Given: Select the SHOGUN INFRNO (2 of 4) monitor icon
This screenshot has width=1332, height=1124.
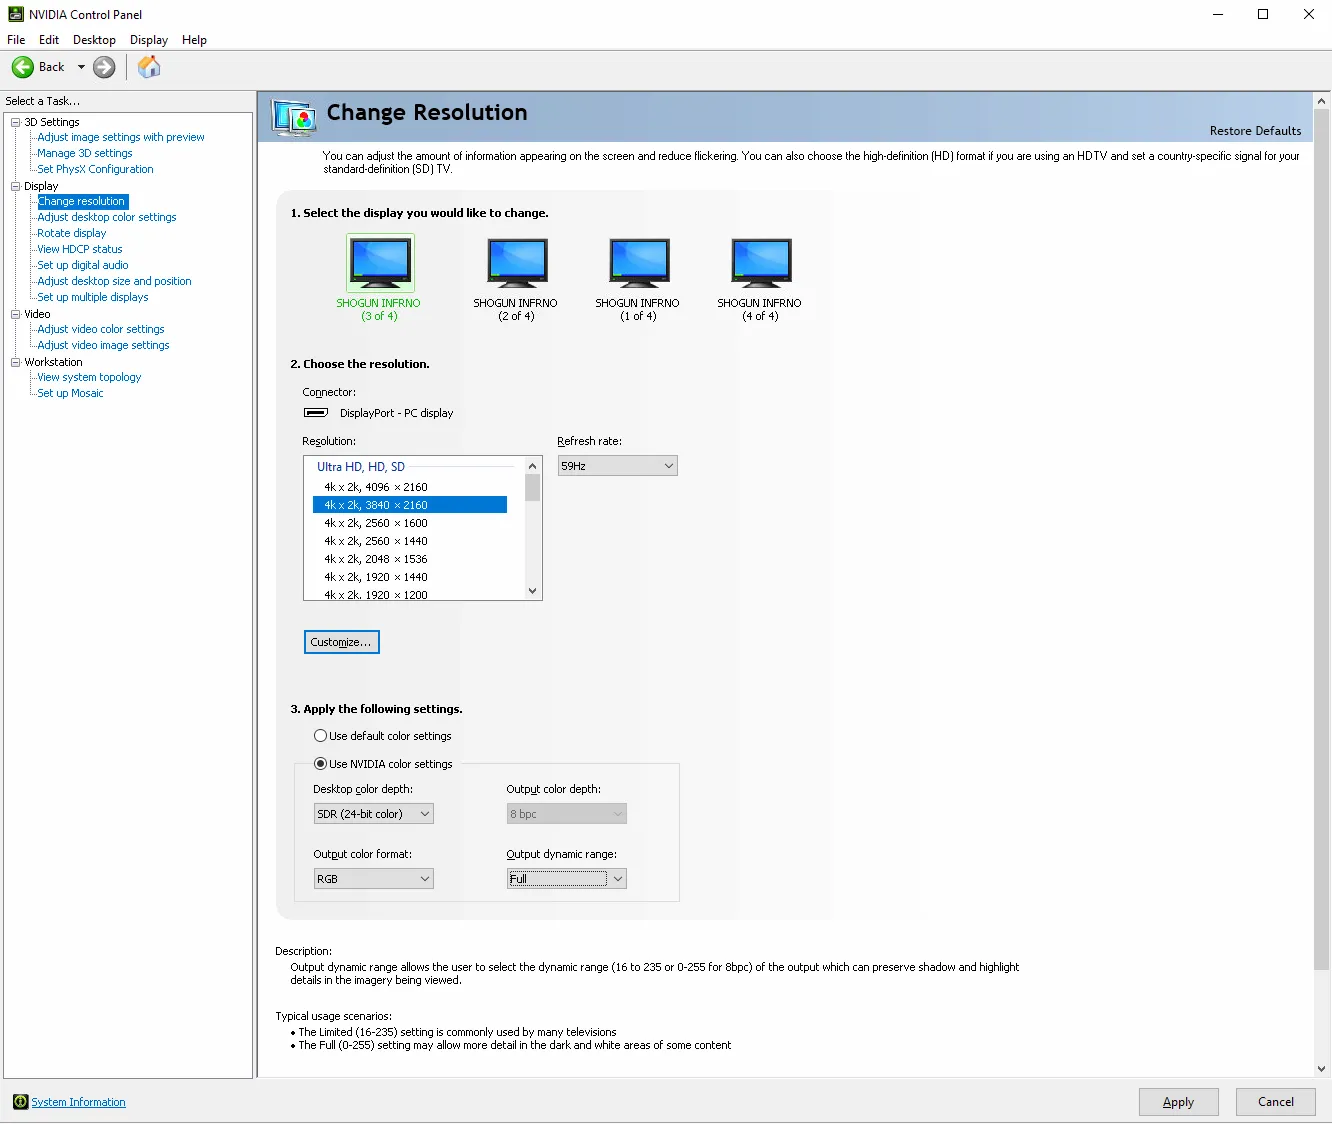Looking at the screenshot, I should click(517, 262).
